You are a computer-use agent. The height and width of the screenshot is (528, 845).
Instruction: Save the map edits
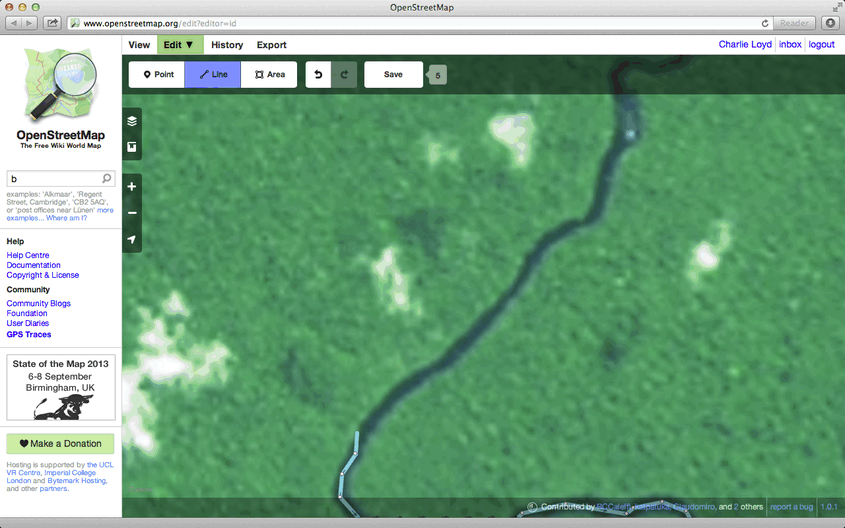pos(393,75)
